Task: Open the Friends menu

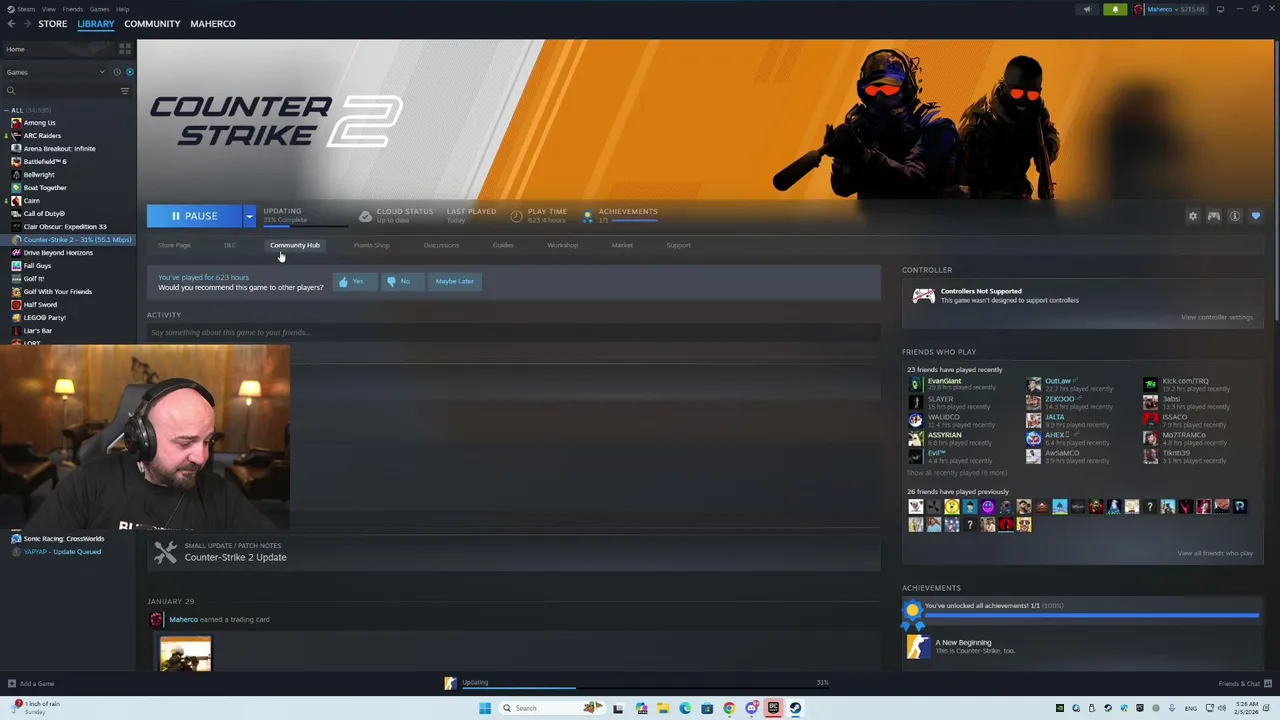Action: coord(73,9)
